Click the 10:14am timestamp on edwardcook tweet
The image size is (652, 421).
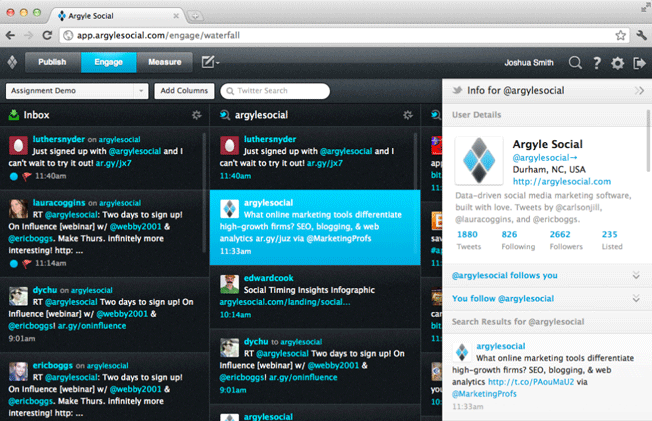235,315
